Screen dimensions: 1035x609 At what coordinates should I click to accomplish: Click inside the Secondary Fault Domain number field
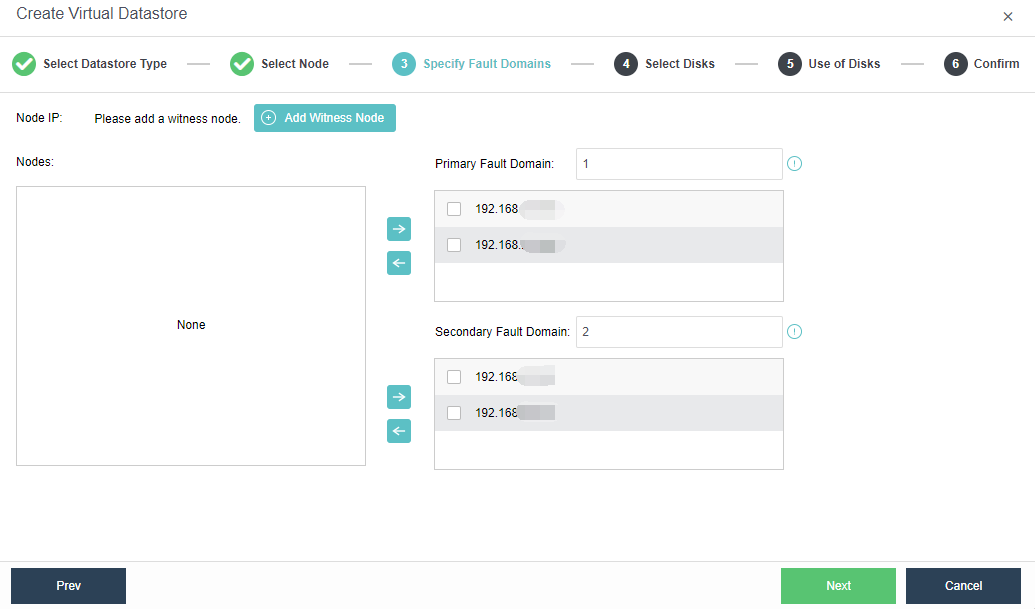click(678, 331)
